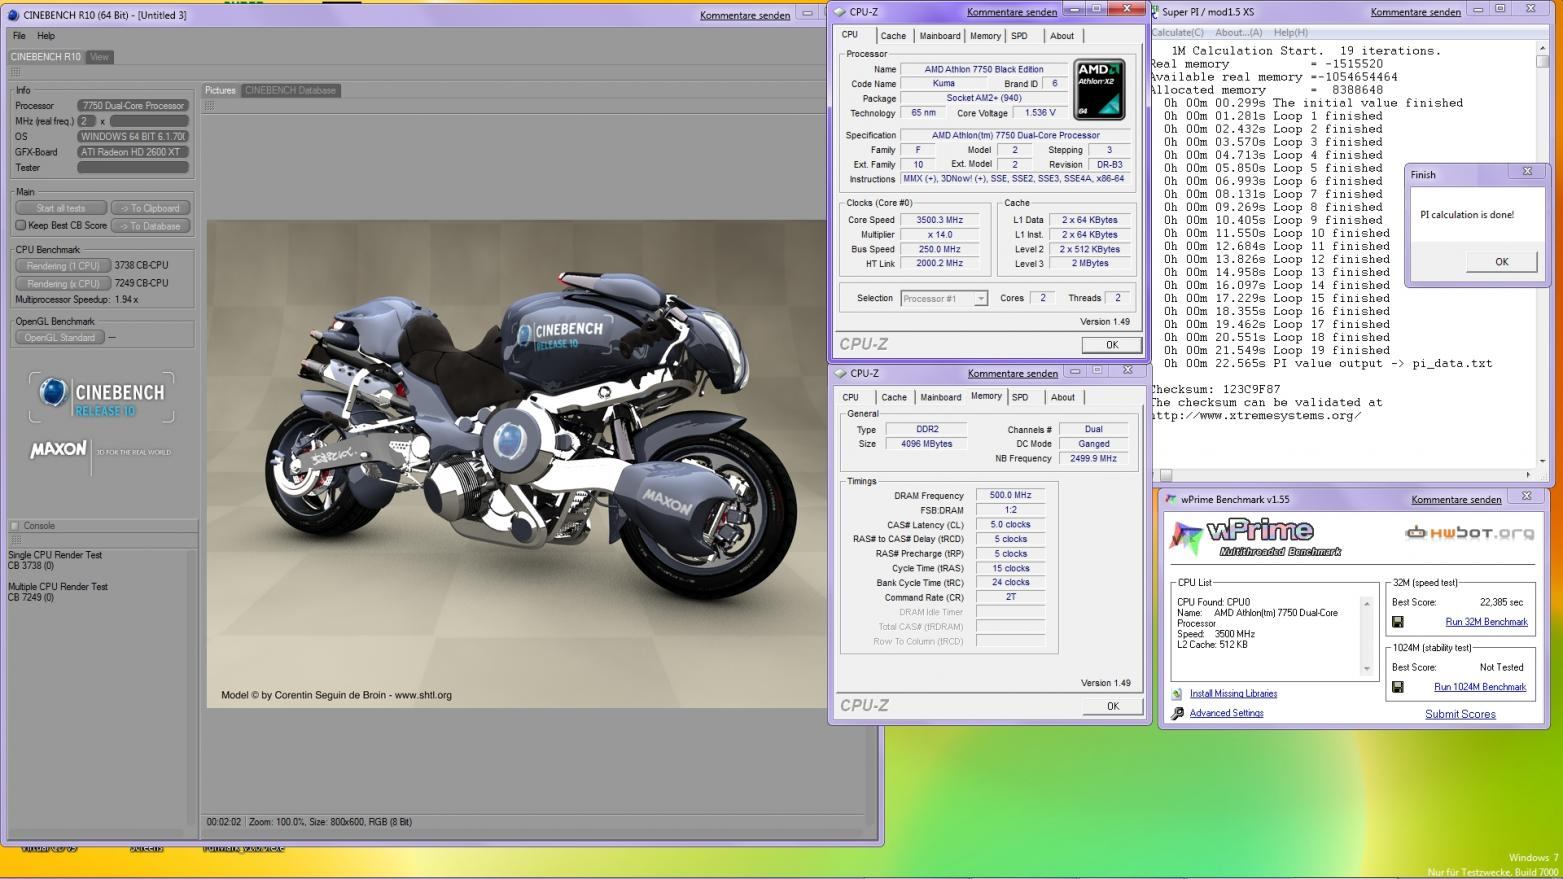Open the SPD tab in bottom CPU-Z window
This screenshot has width=1563, height=879.
1020,397
